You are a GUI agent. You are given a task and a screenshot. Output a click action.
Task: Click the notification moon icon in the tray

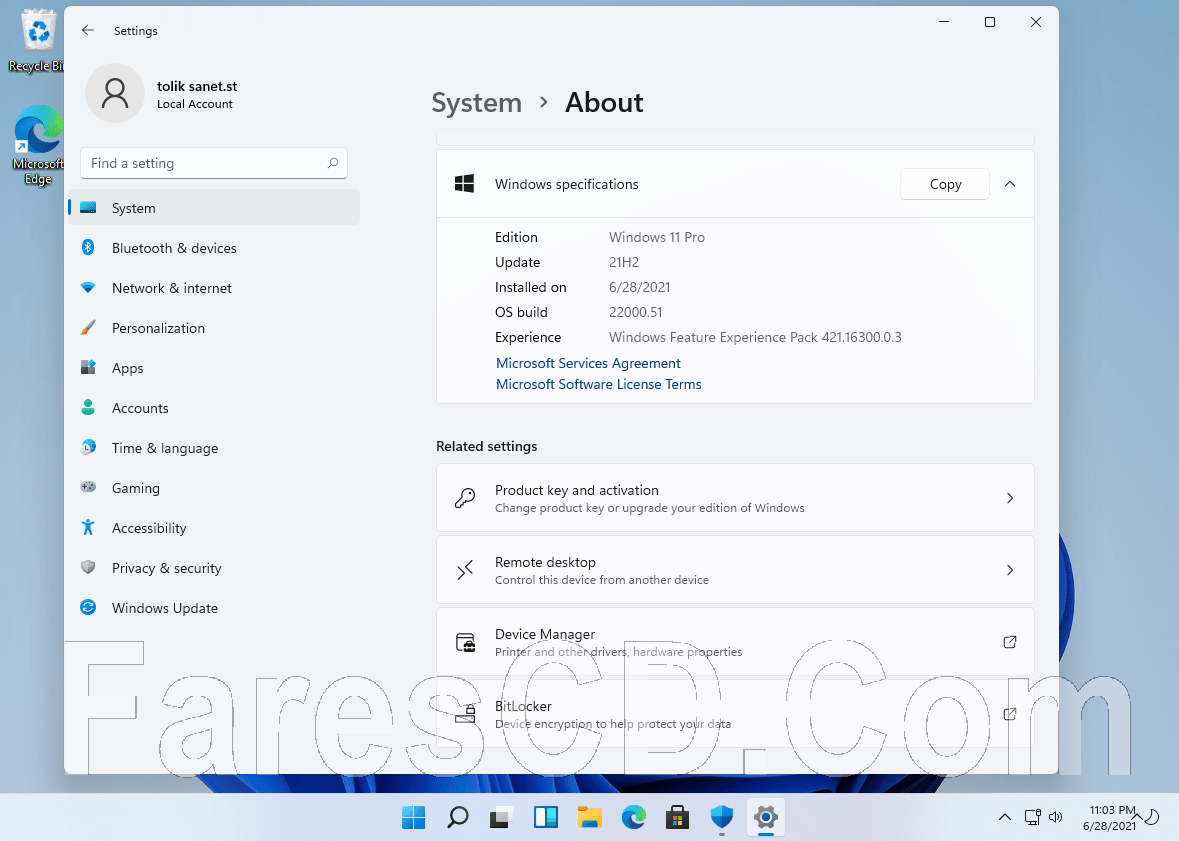1150,817
